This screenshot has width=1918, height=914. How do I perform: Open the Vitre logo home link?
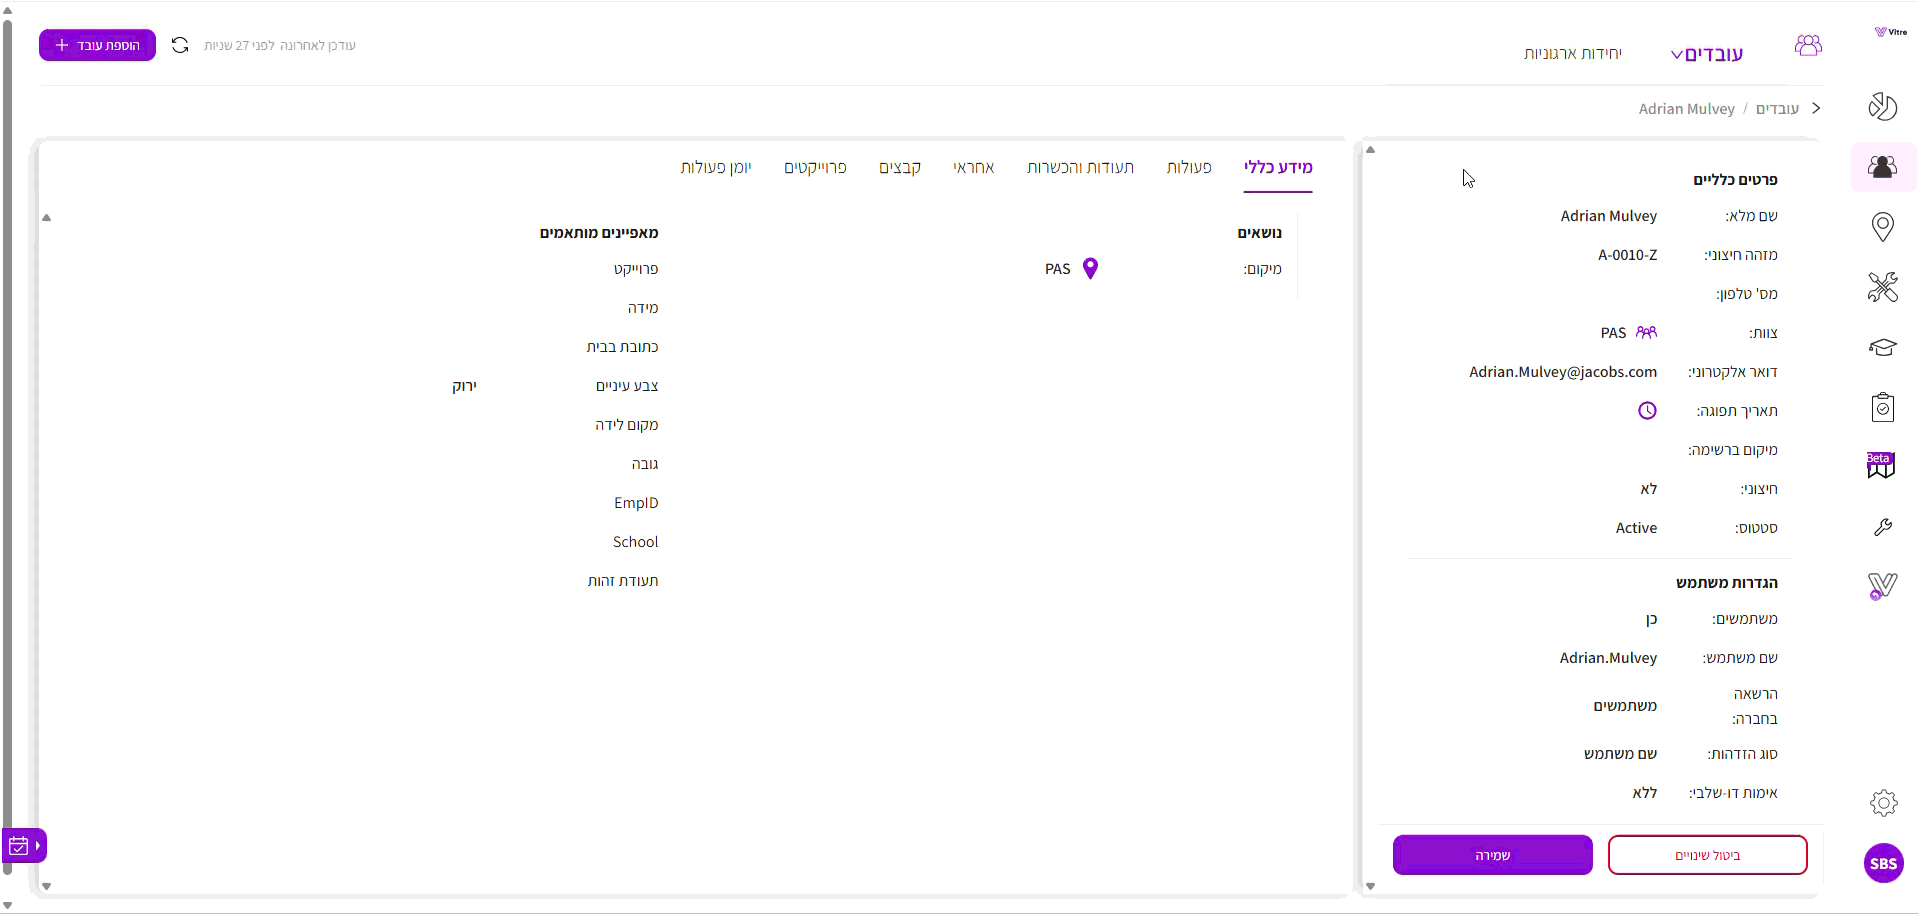click(1890, 32)
